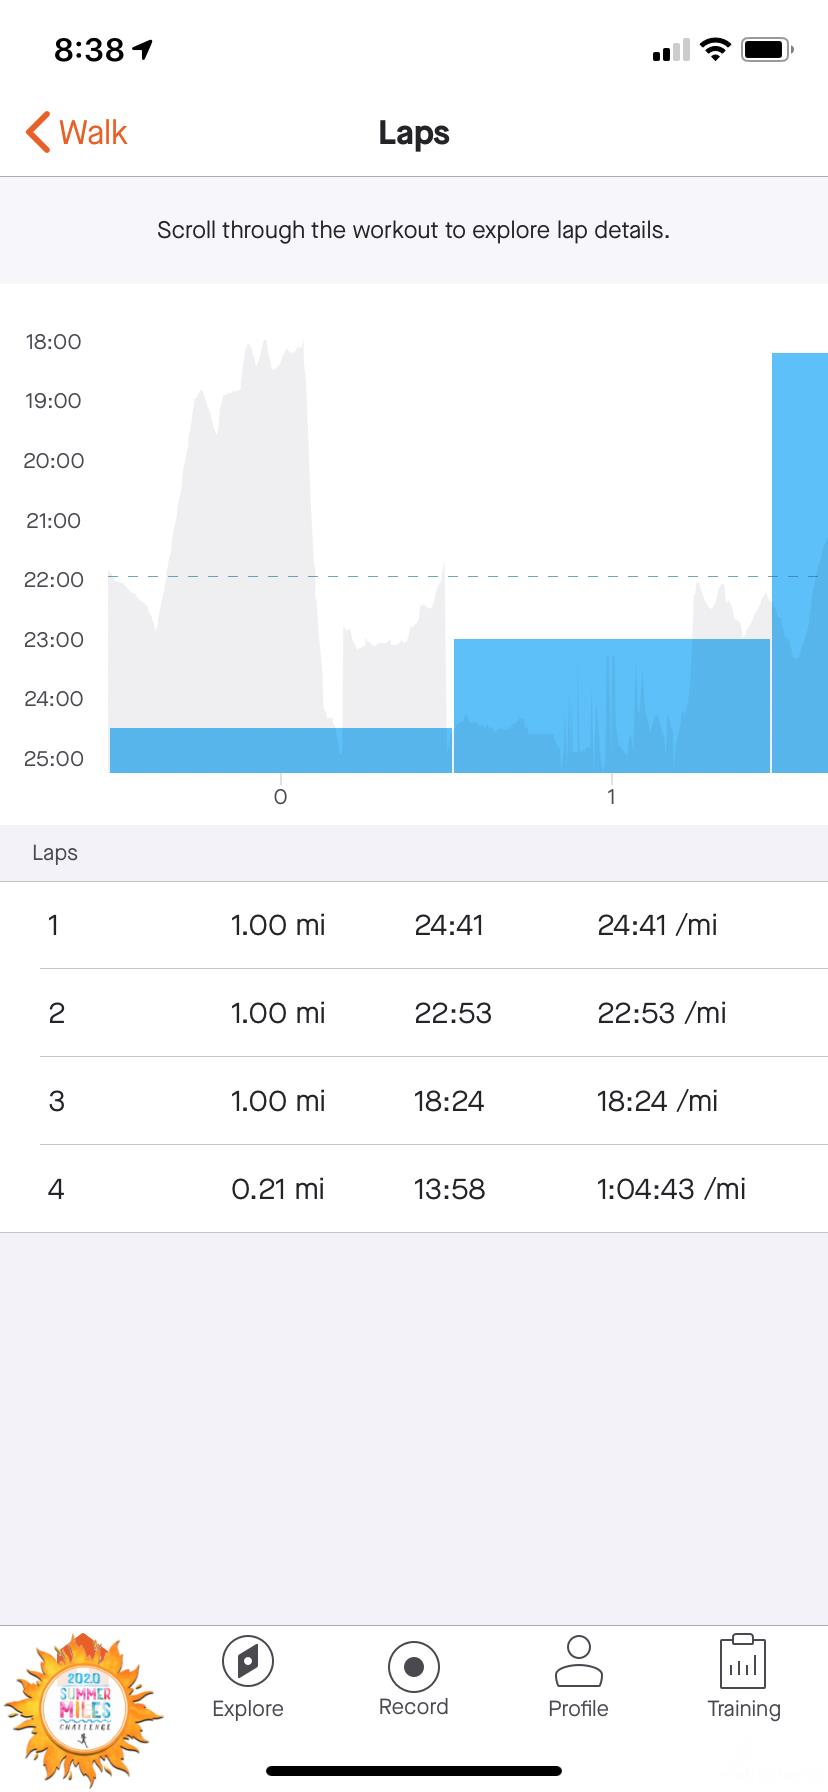This screenshot has width=828, height=1792.
Task: Select lap 3 row with 18:24 pace
Action: [x=414, y=1101]
